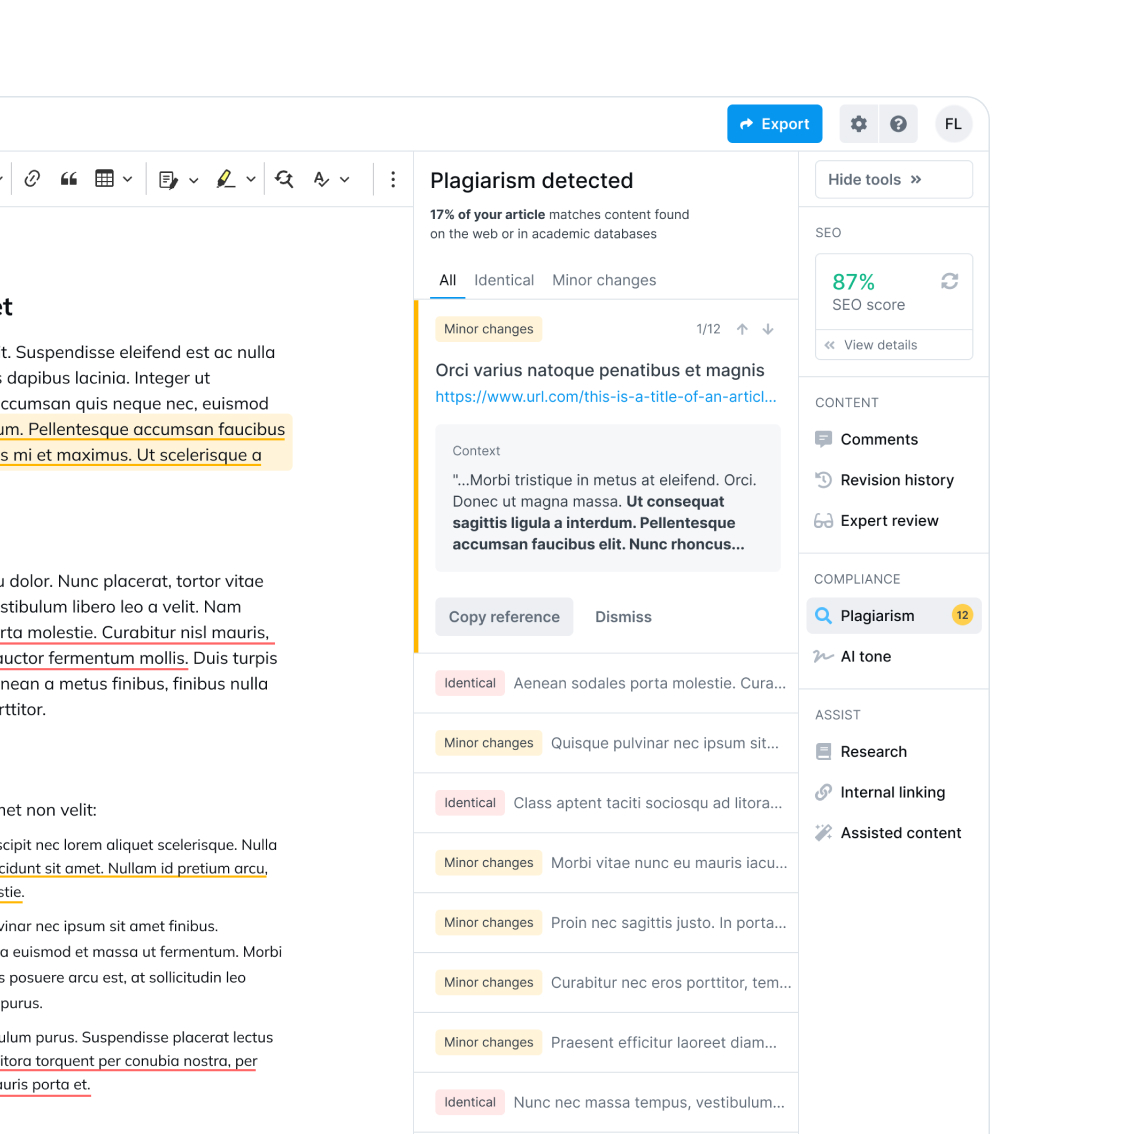Open the spell check dropdown arrow
Image resolution: width=1134 pixels, height=1134 pixels.
pos(345,180)
